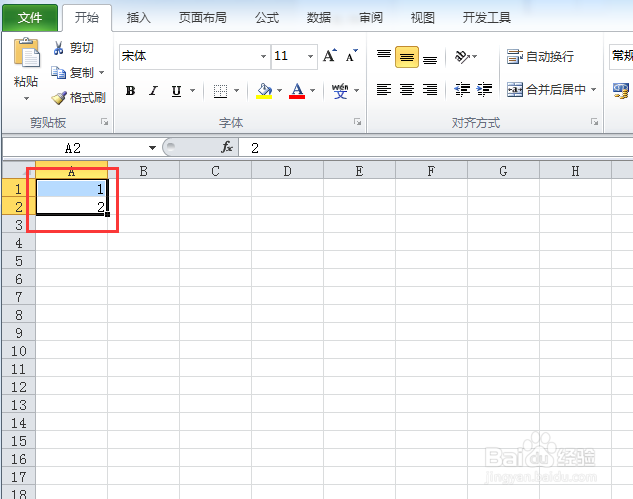633x499 pixels.
Task: Click the fx insert function icon
Action: pos(227,147)
